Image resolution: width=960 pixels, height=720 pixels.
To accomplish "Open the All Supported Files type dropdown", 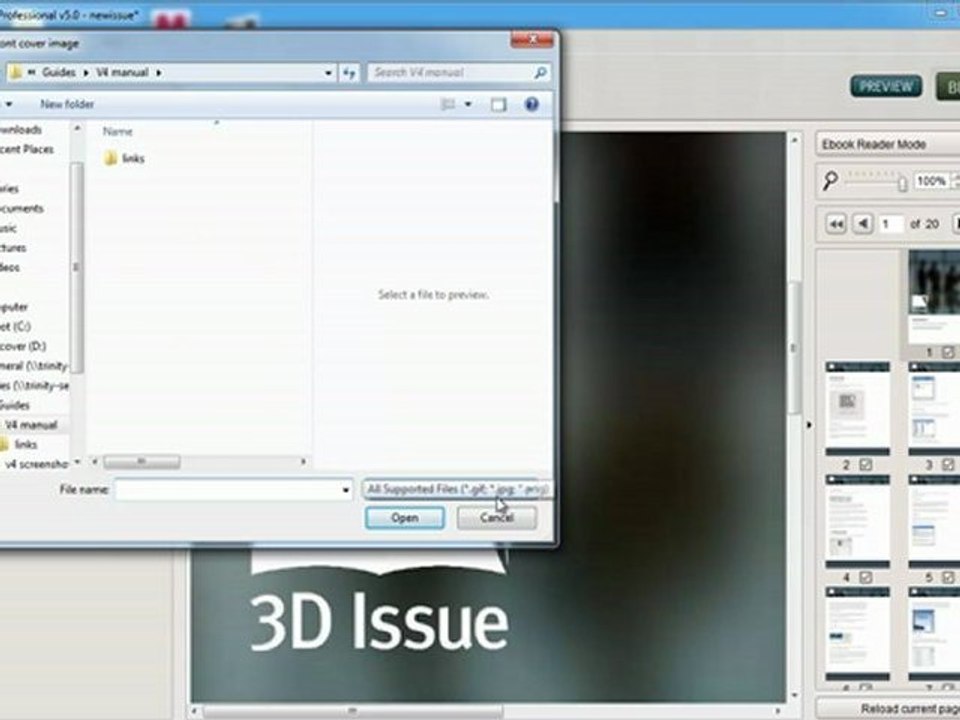I will [457, 489].
